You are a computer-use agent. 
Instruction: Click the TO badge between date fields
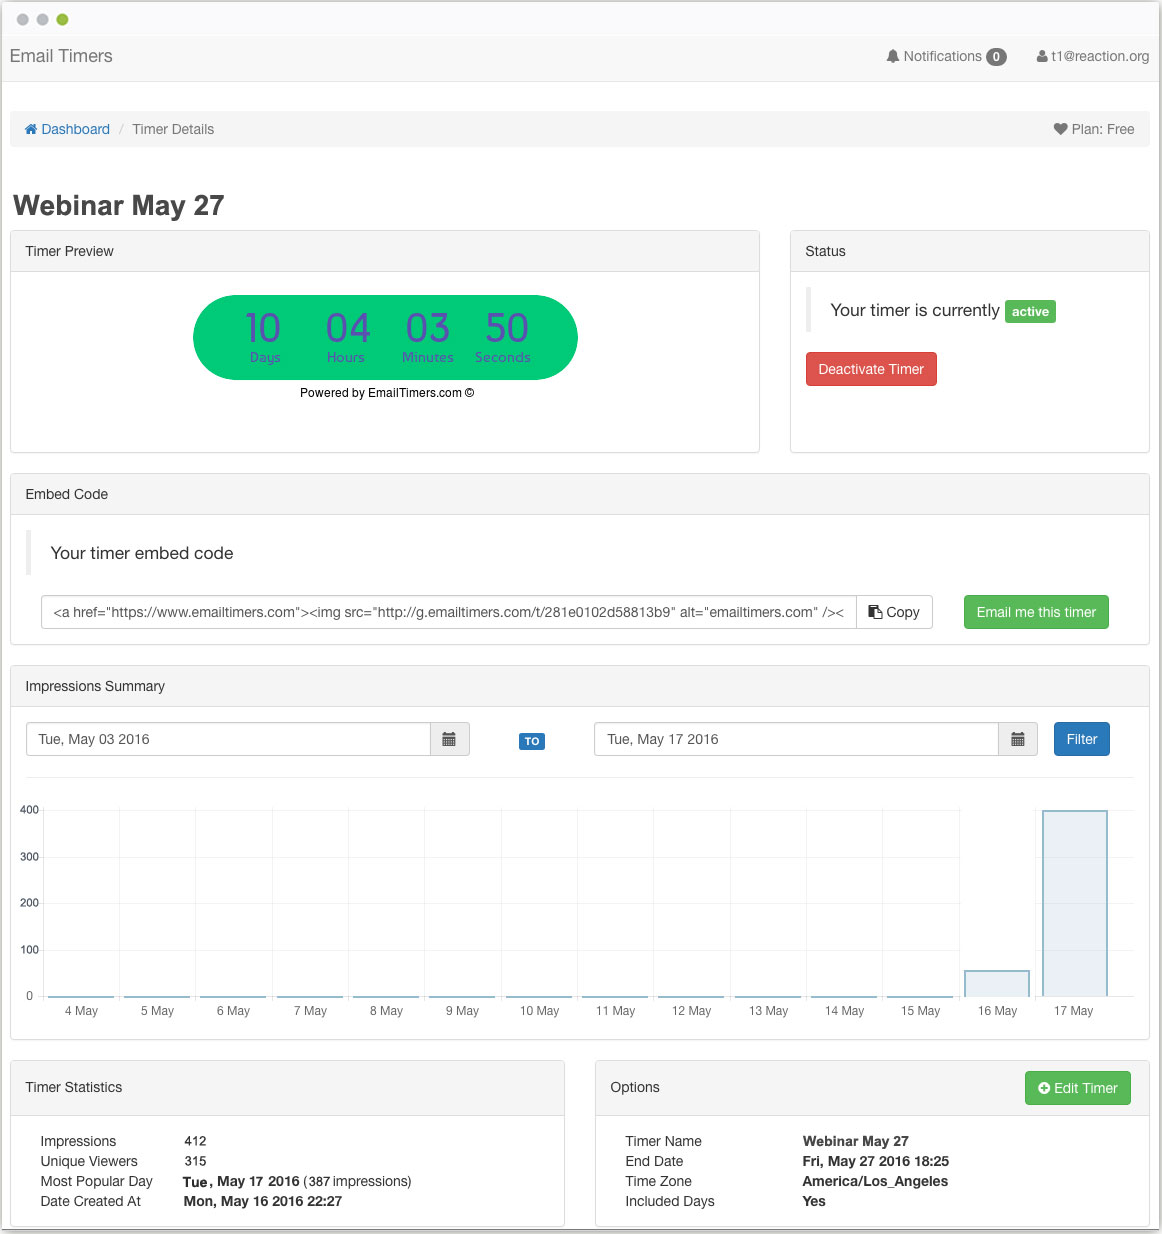(x=532, y=741)
